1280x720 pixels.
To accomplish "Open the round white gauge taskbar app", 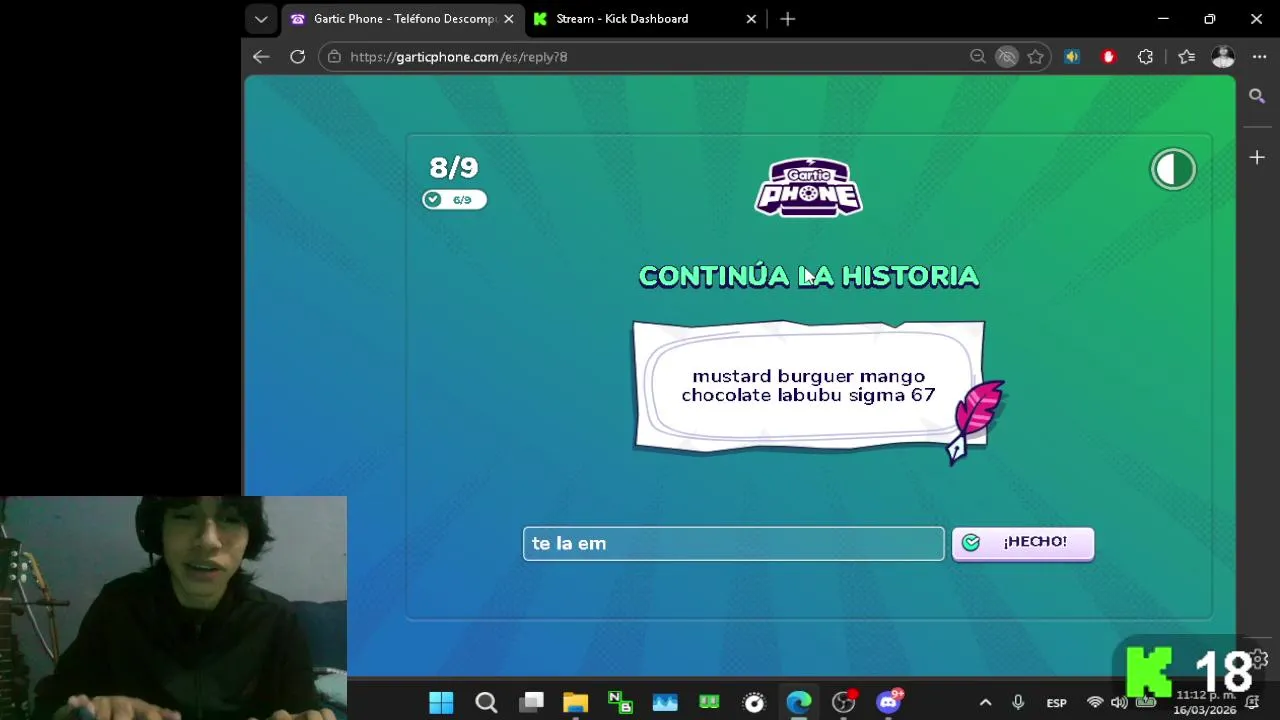I will click(x=754, y=702).
